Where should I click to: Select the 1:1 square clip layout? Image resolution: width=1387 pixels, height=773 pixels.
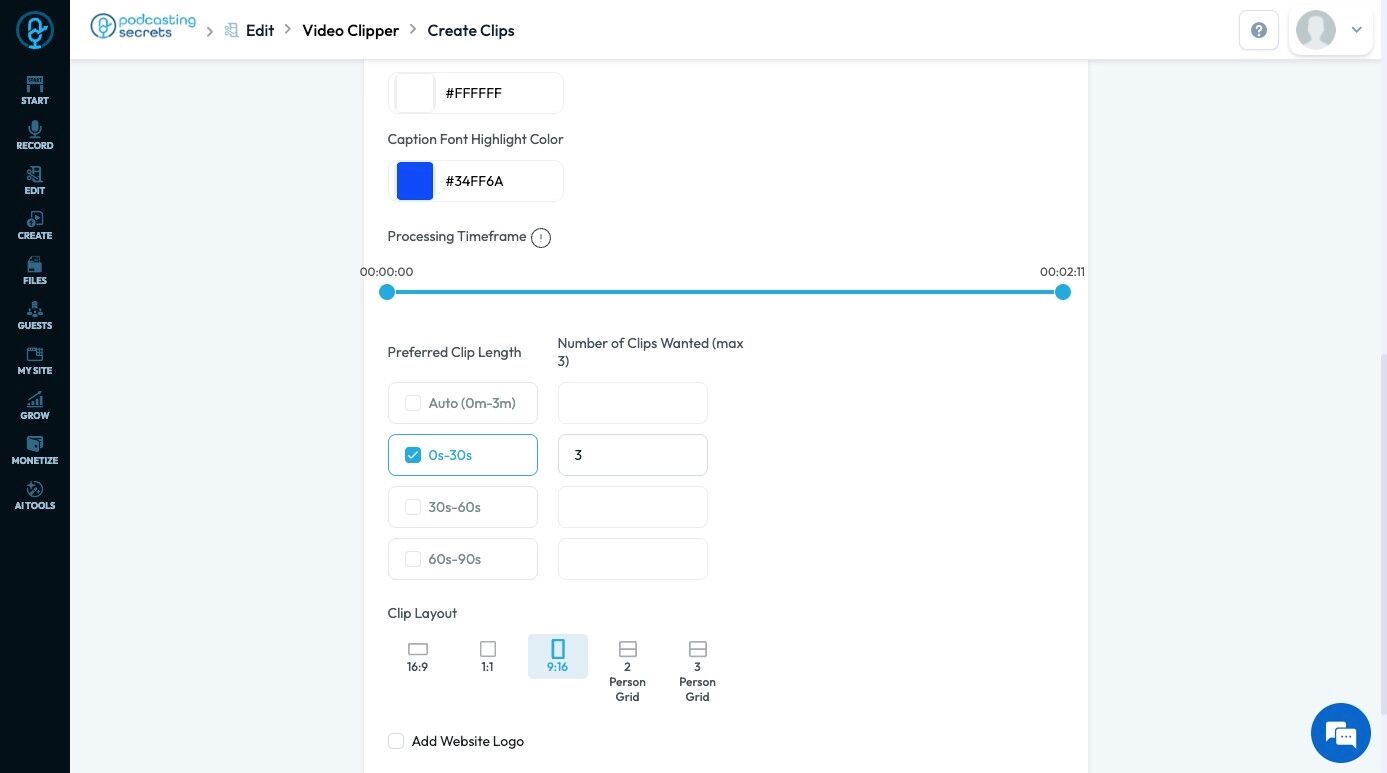click(x=488, y=656)
